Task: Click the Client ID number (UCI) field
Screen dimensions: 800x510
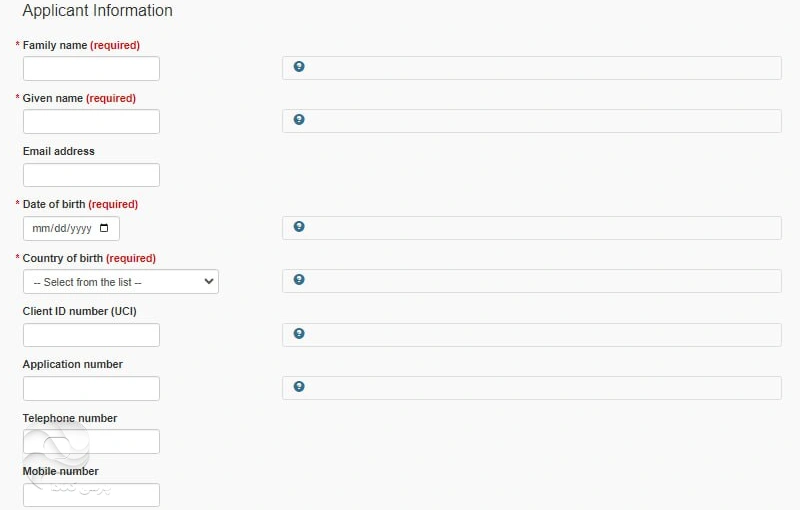Action: (91, 335)
